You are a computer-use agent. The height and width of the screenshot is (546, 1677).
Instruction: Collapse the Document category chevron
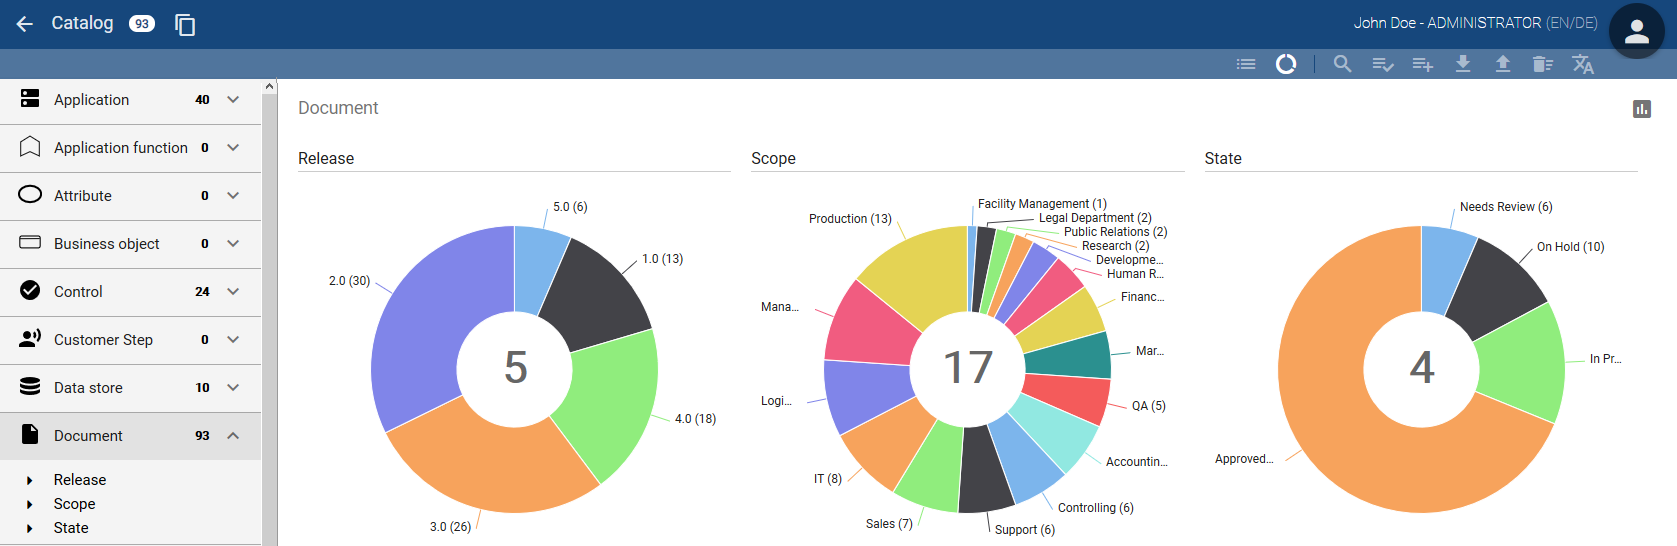pyautogui.click(x=233, y=435)
